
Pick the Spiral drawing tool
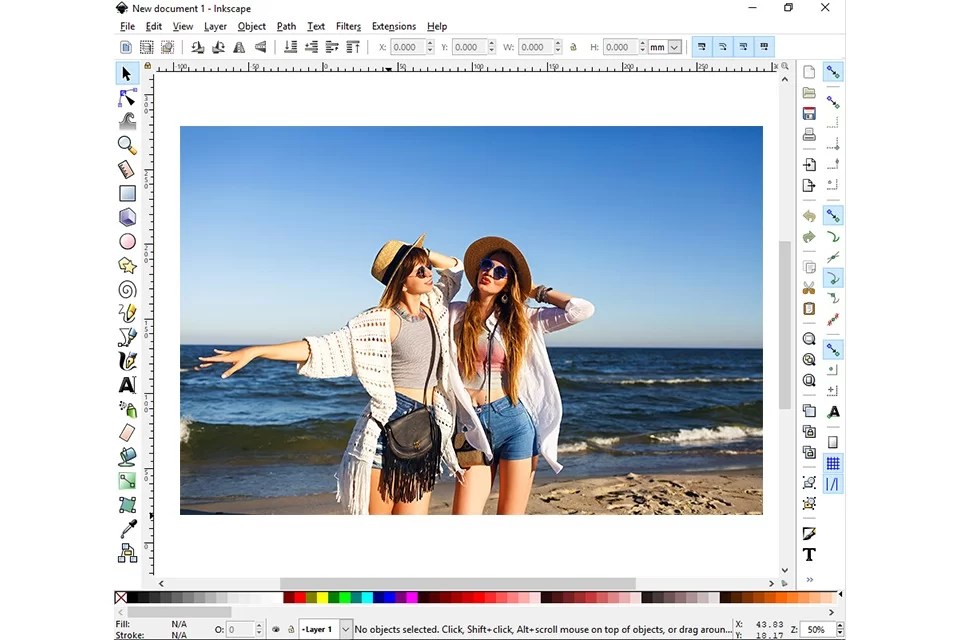coord(127,290)
